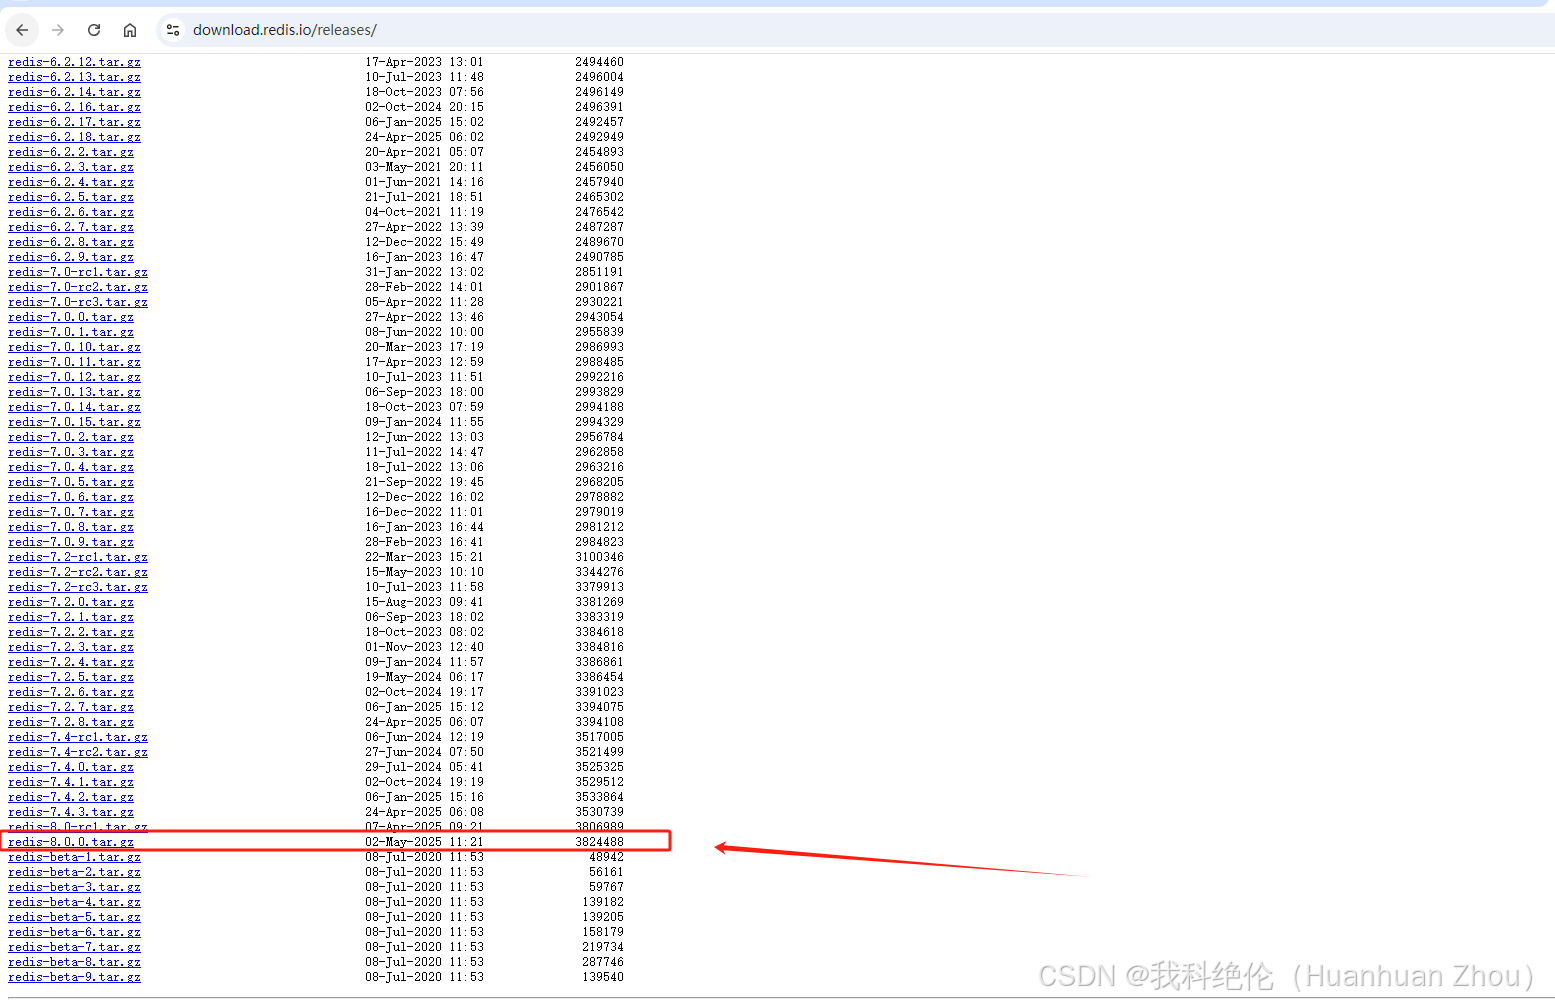
Task: Download redis-7.0.15.tar.gz
Action: [x=74, y=422]
